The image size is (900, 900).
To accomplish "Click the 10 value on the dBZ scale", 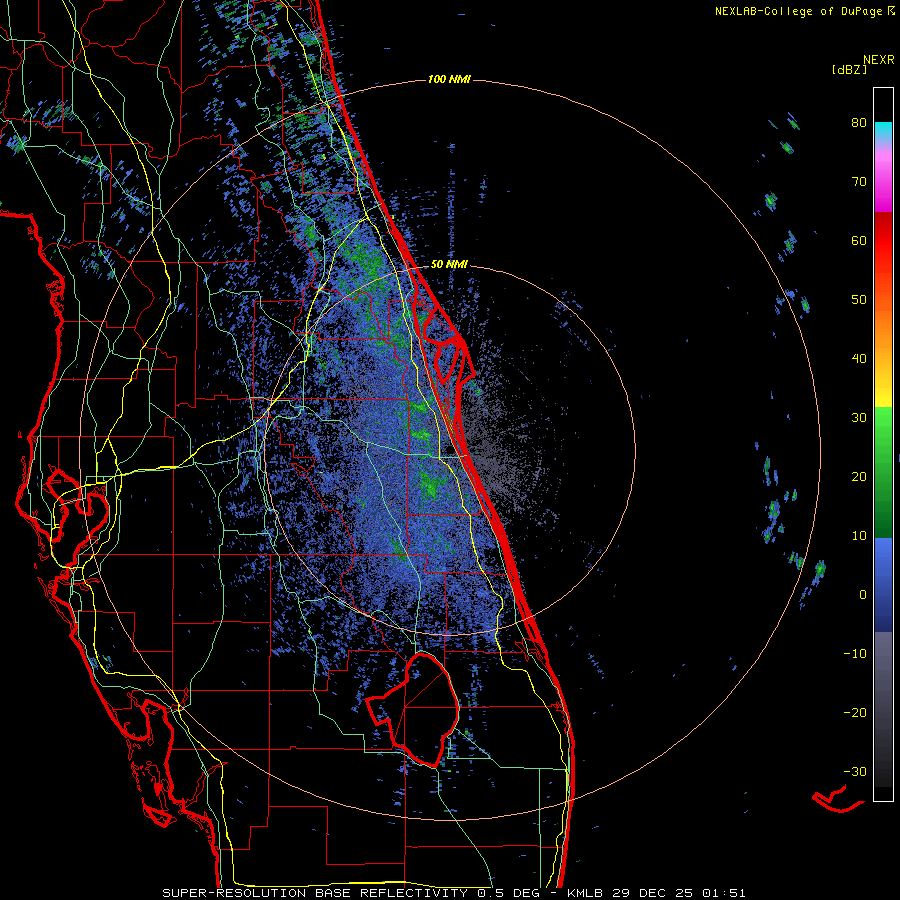I will click(859, 536).
